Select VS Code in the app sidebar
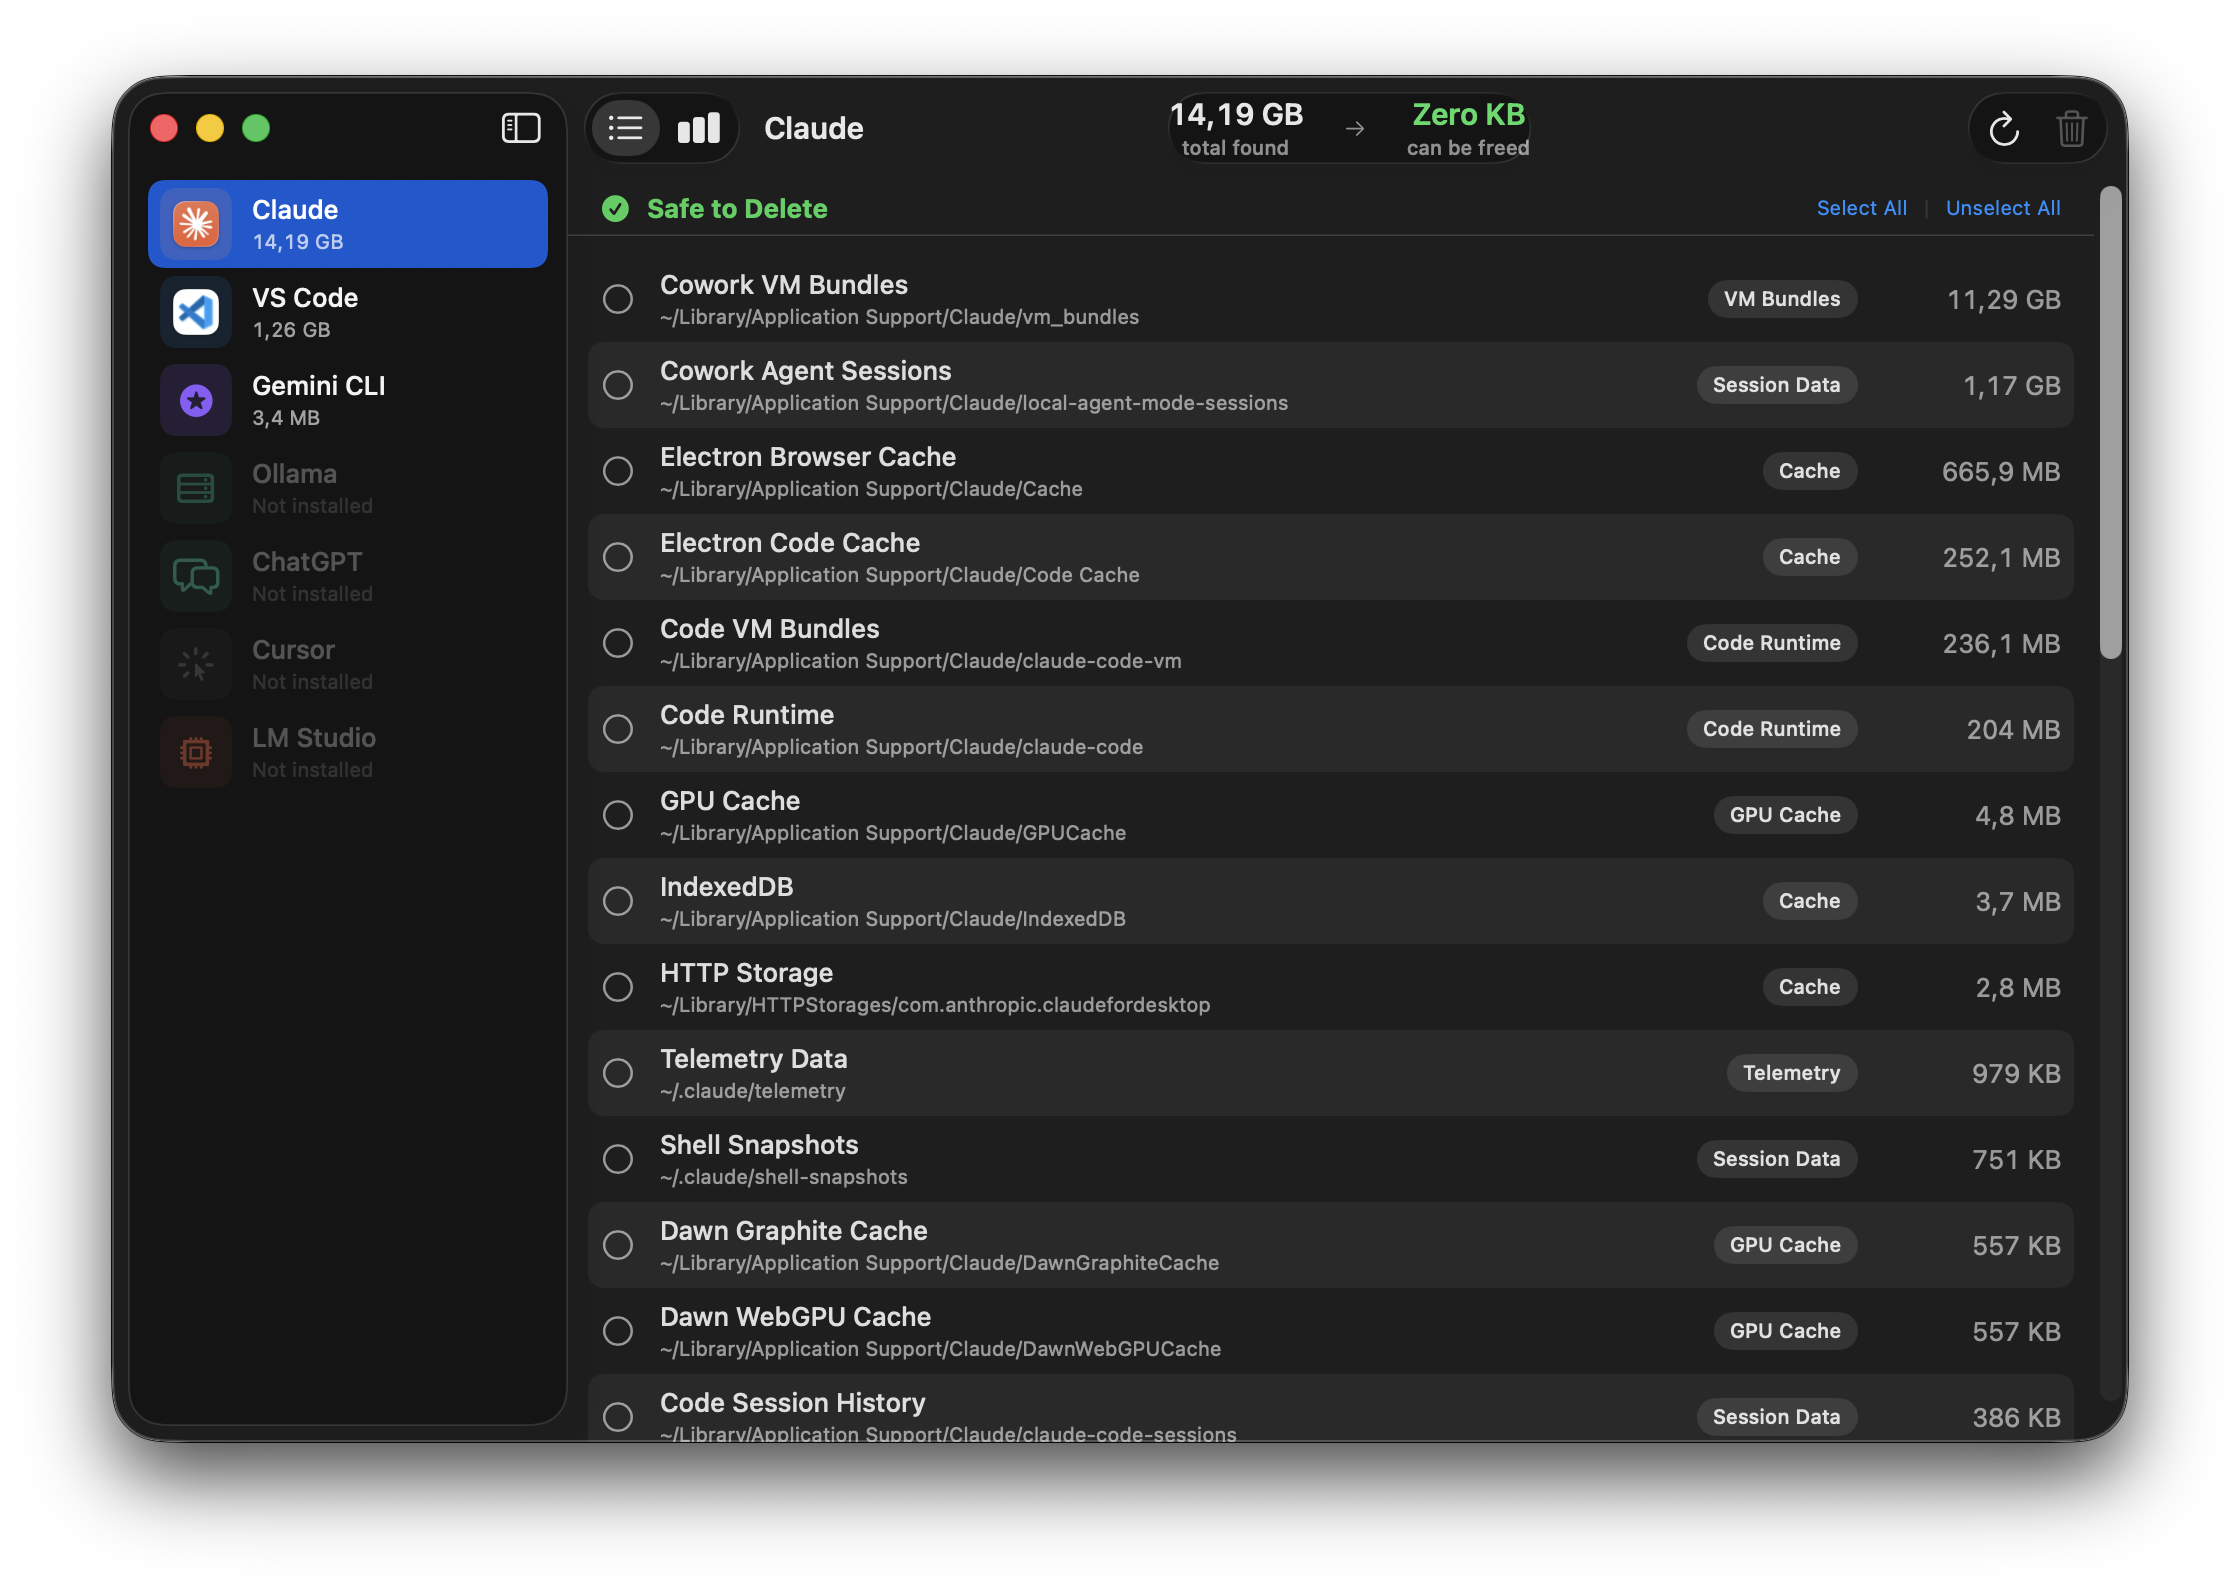2240x1590 pixels. [x=347, y=311]
